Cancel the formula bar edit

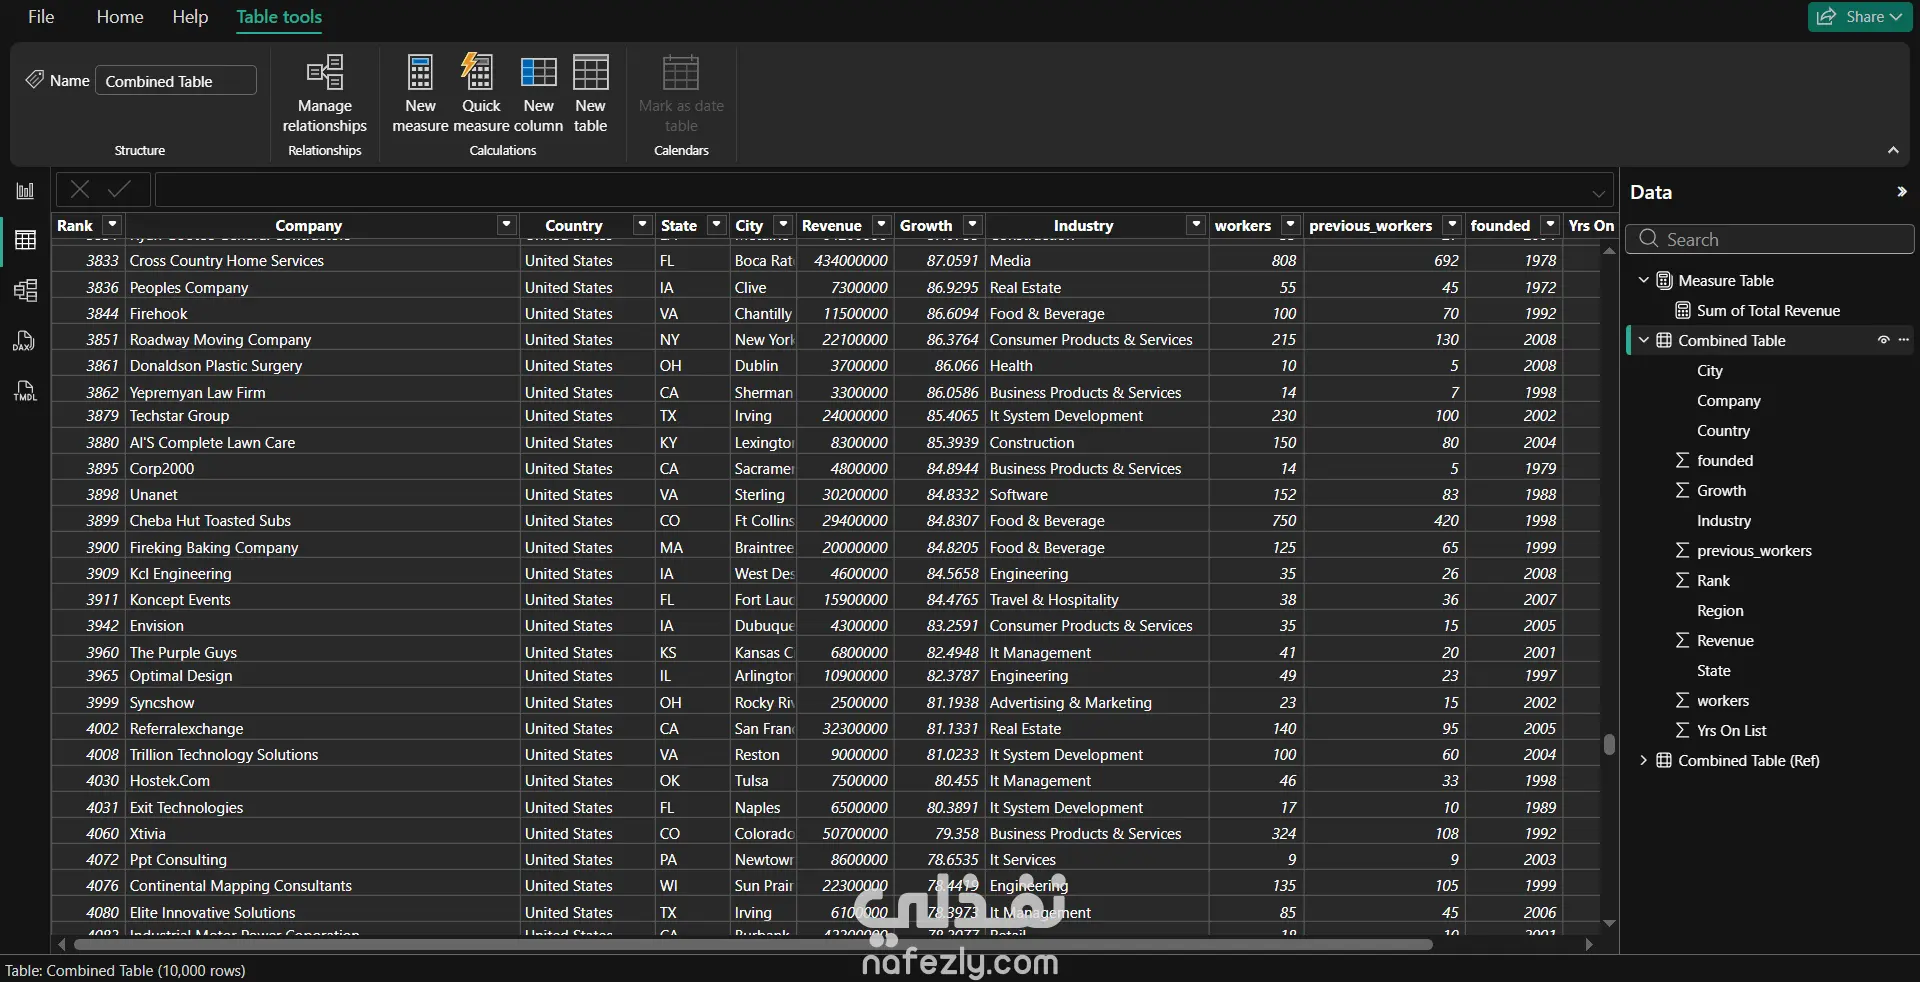click(80, 189)
